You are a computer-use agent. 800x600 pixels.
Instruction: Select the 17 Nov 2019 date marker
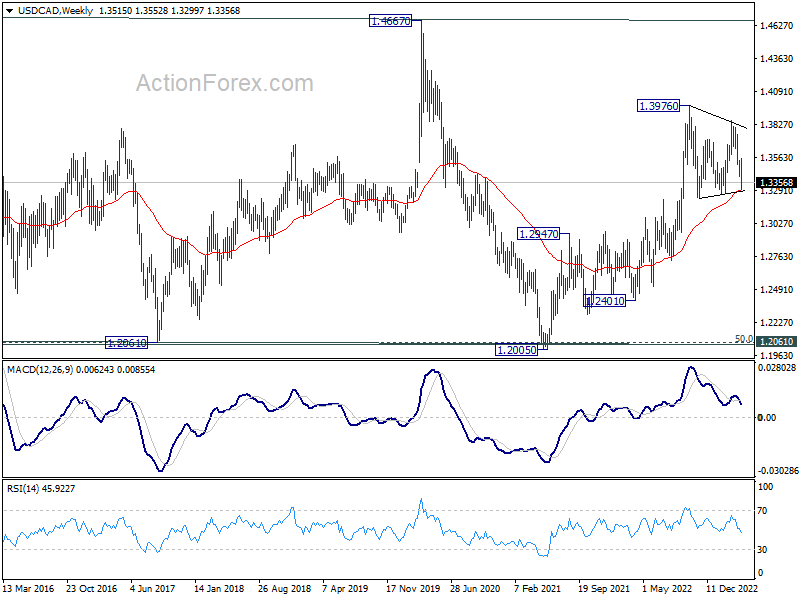(413, 588)
